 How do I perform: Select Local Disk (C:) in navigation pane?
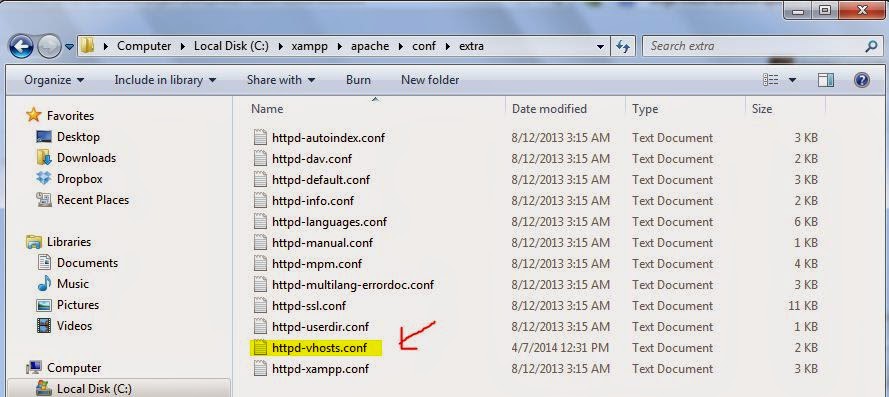[94, 389]
